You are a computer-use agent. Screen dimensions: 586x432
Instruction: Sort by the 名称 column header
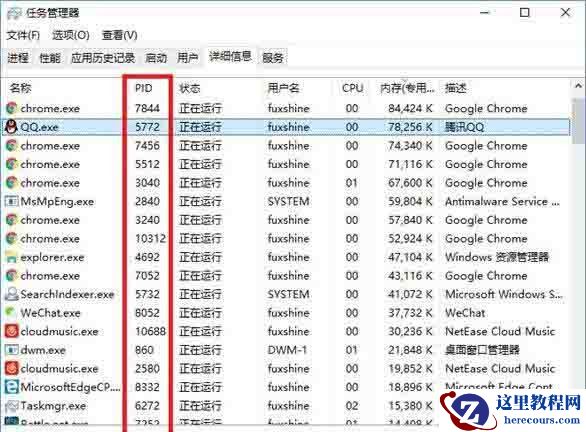(21, 88)
